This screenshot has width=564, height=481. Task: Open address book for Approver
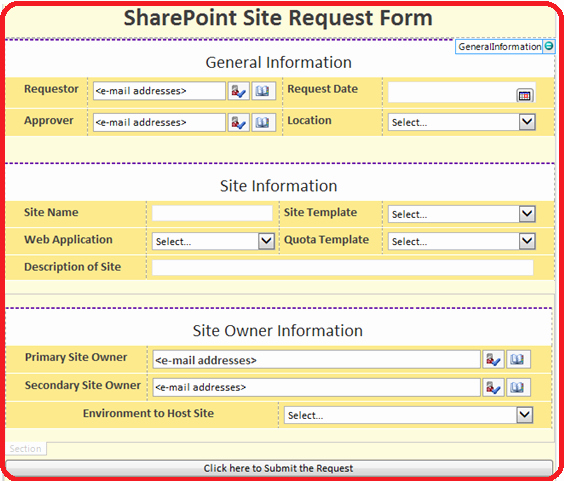click(263, 123)
